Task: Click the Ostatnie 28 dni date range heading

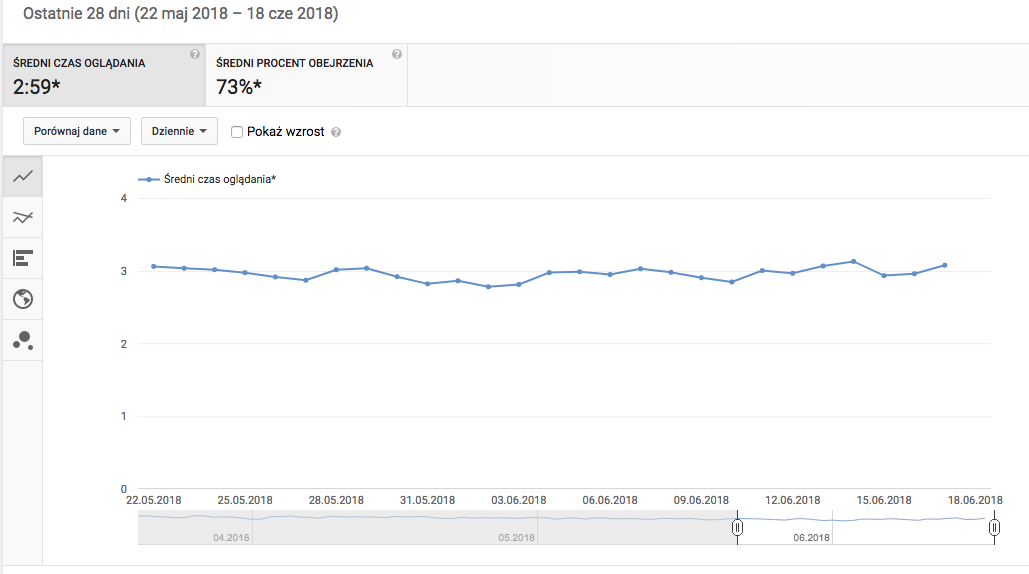Action: coord(180,13)
